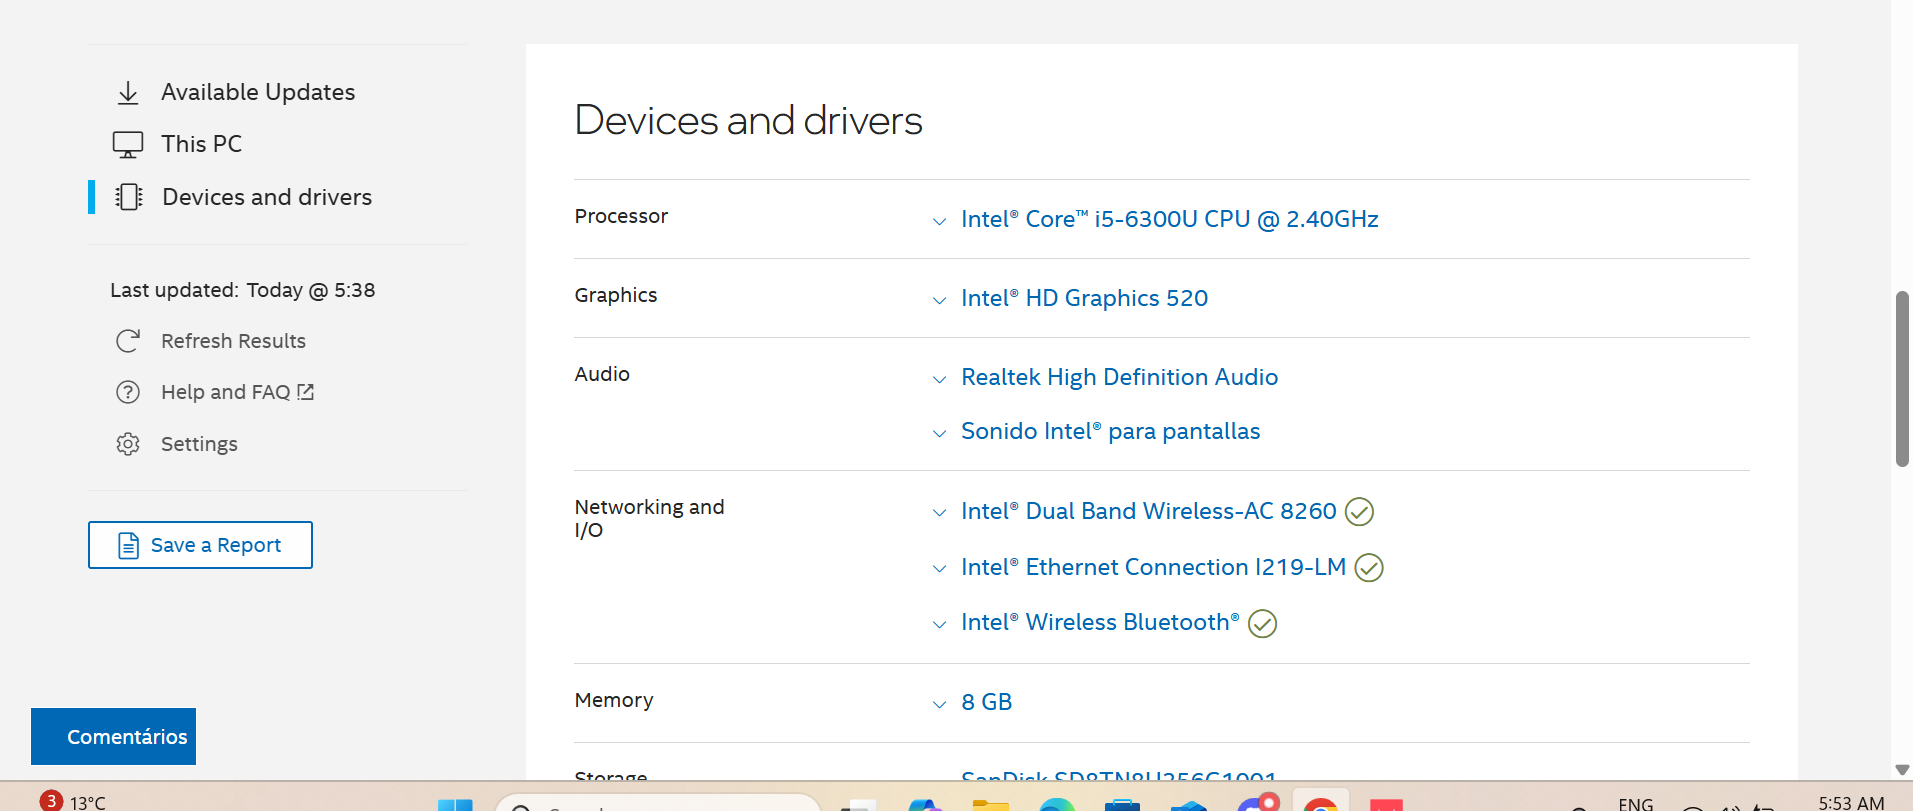Image resolution: width=1913 pixels, height=811 pixels.
Task: Select Devices and drivers sidebar item
Action: click(267, 197)
